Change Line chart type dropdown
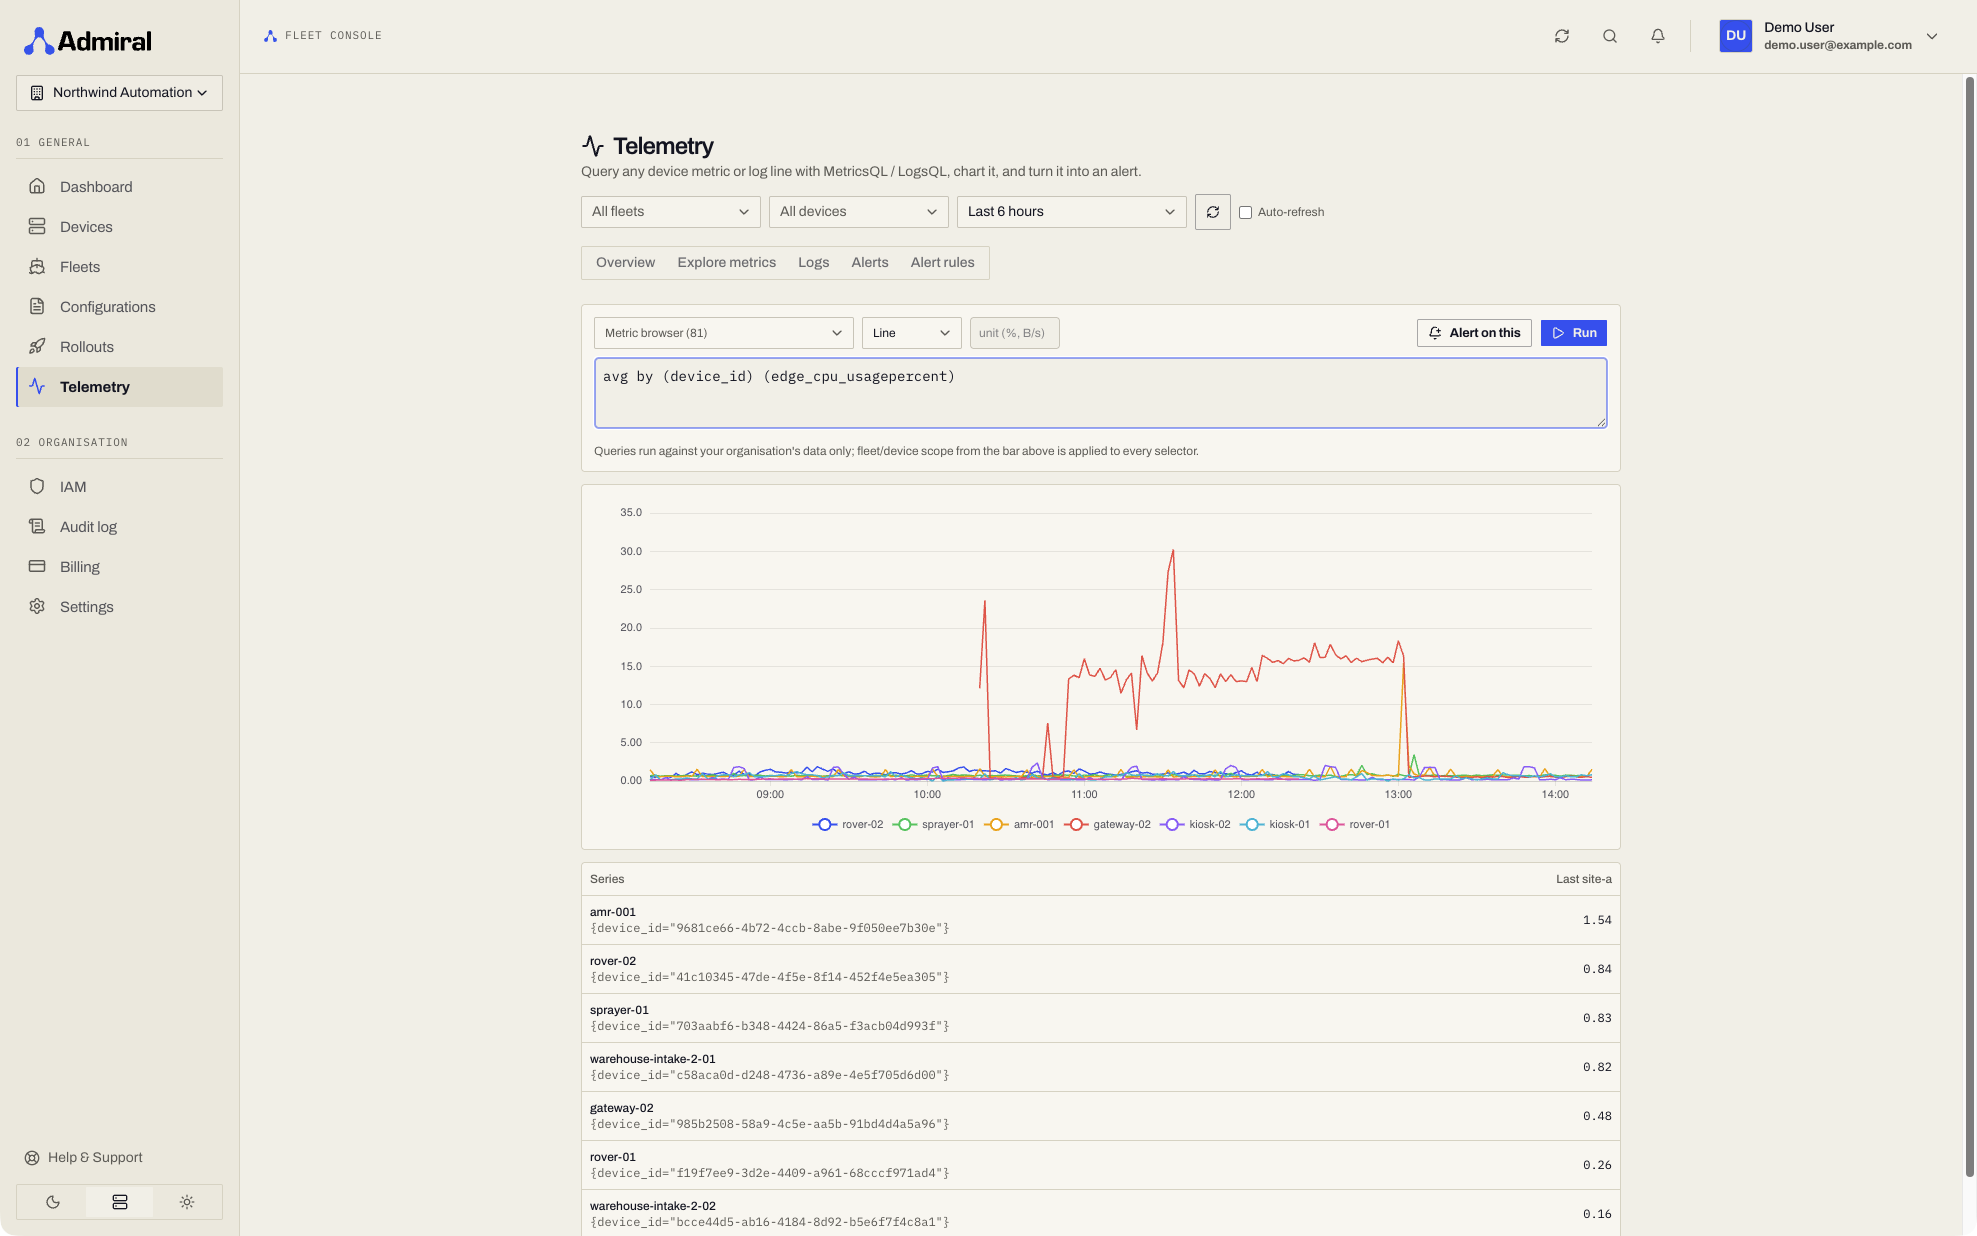 point(911,333)
